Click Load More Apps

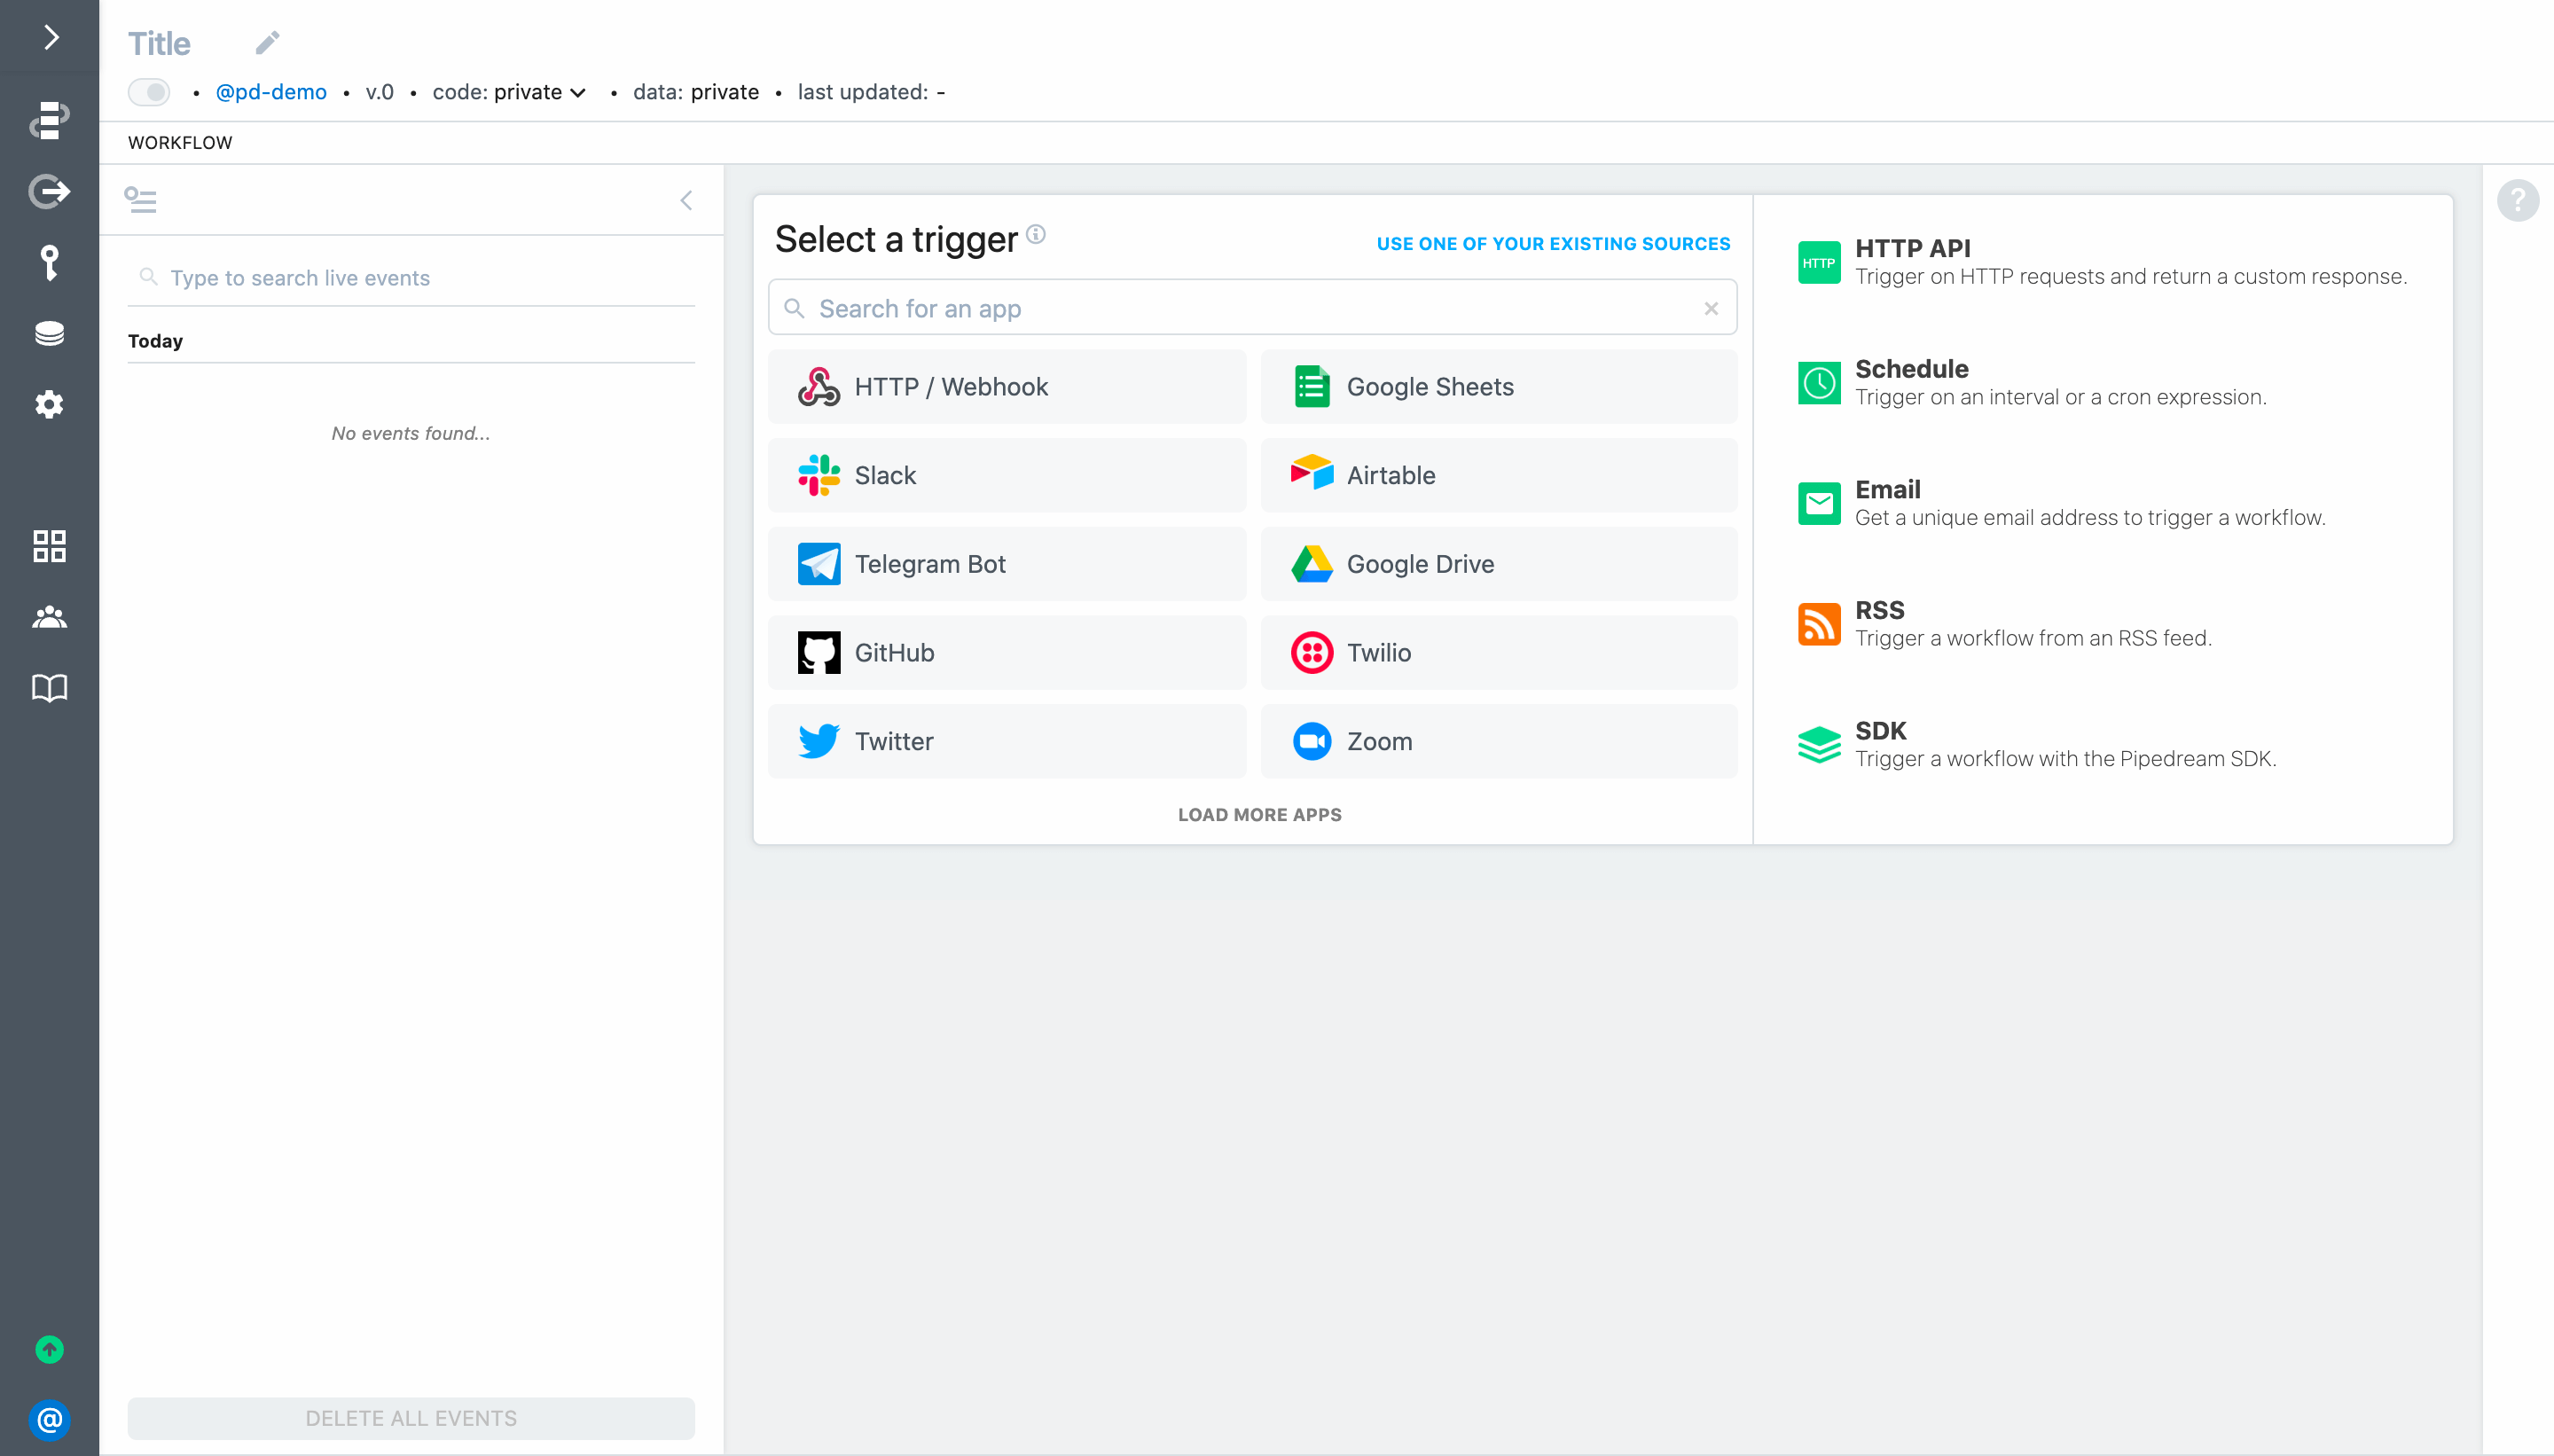tap(1259, 814)
